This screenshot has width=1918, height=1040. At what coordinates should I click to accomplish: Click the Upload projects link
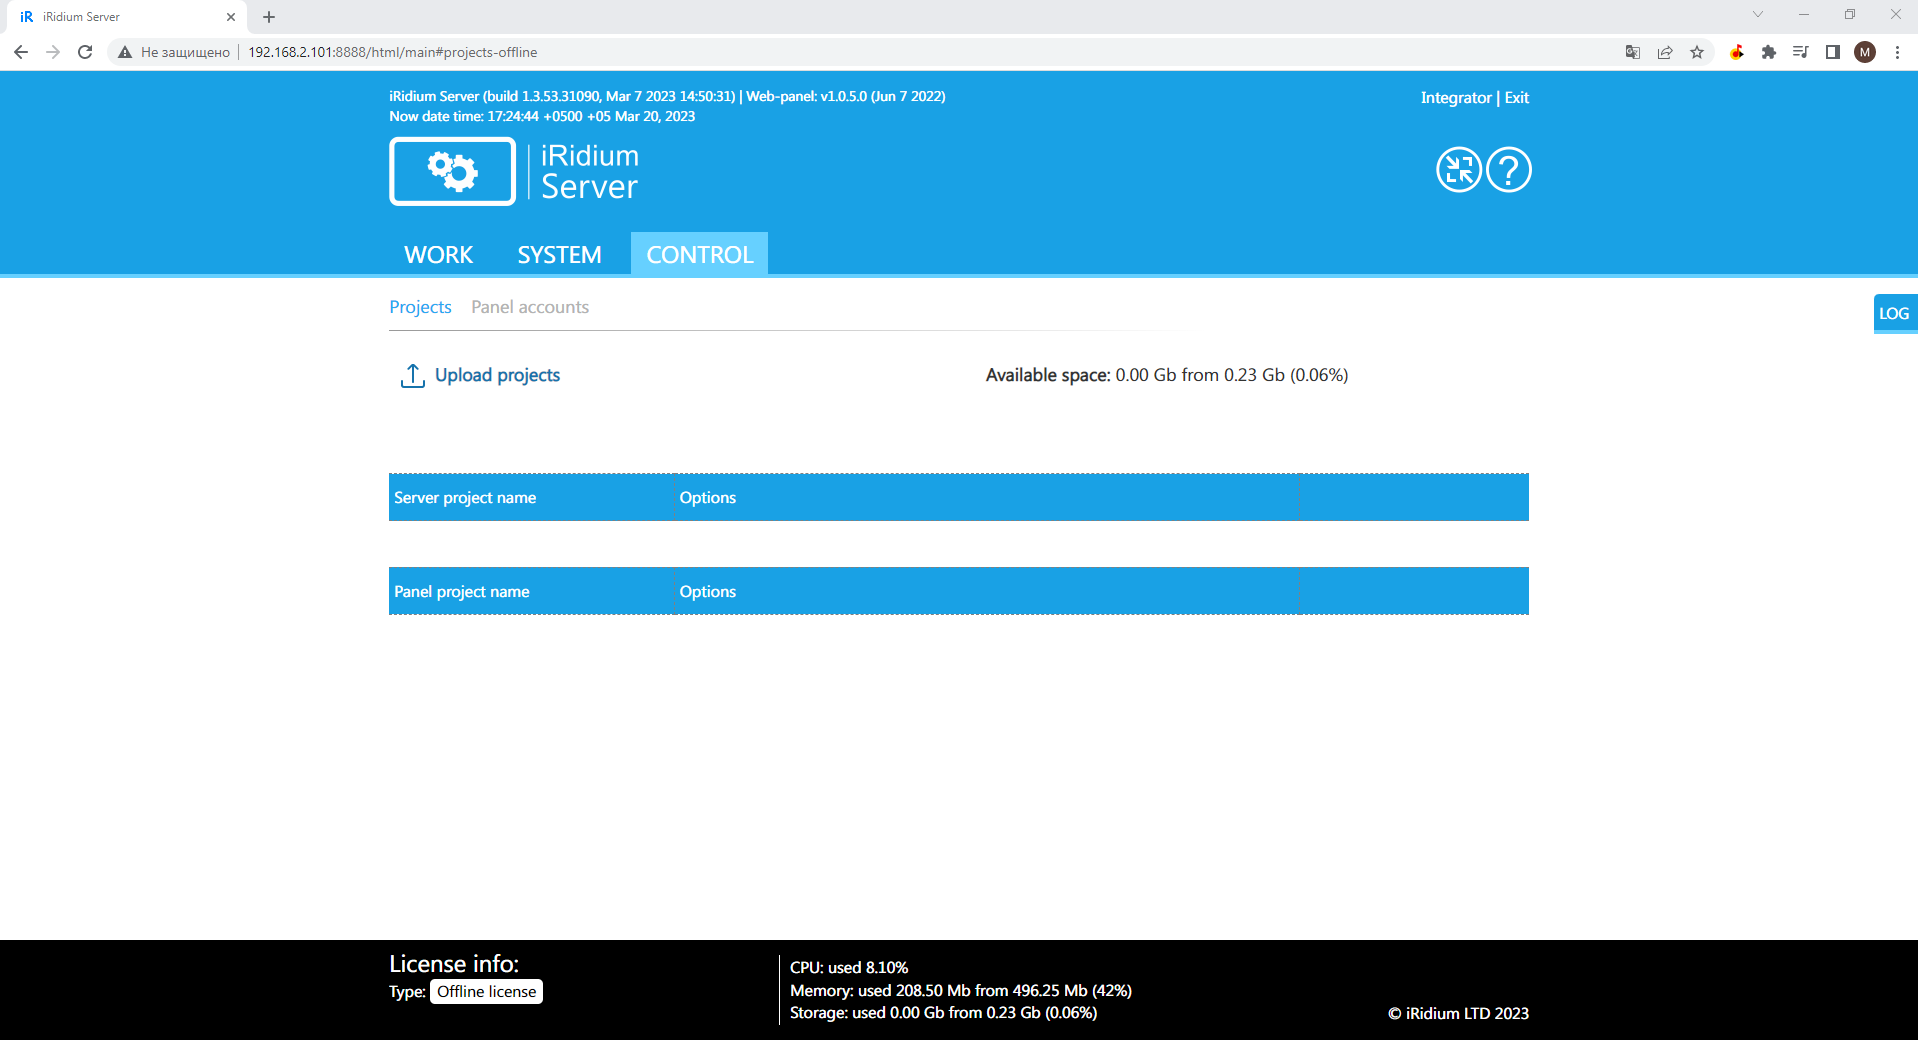(497, 376)
